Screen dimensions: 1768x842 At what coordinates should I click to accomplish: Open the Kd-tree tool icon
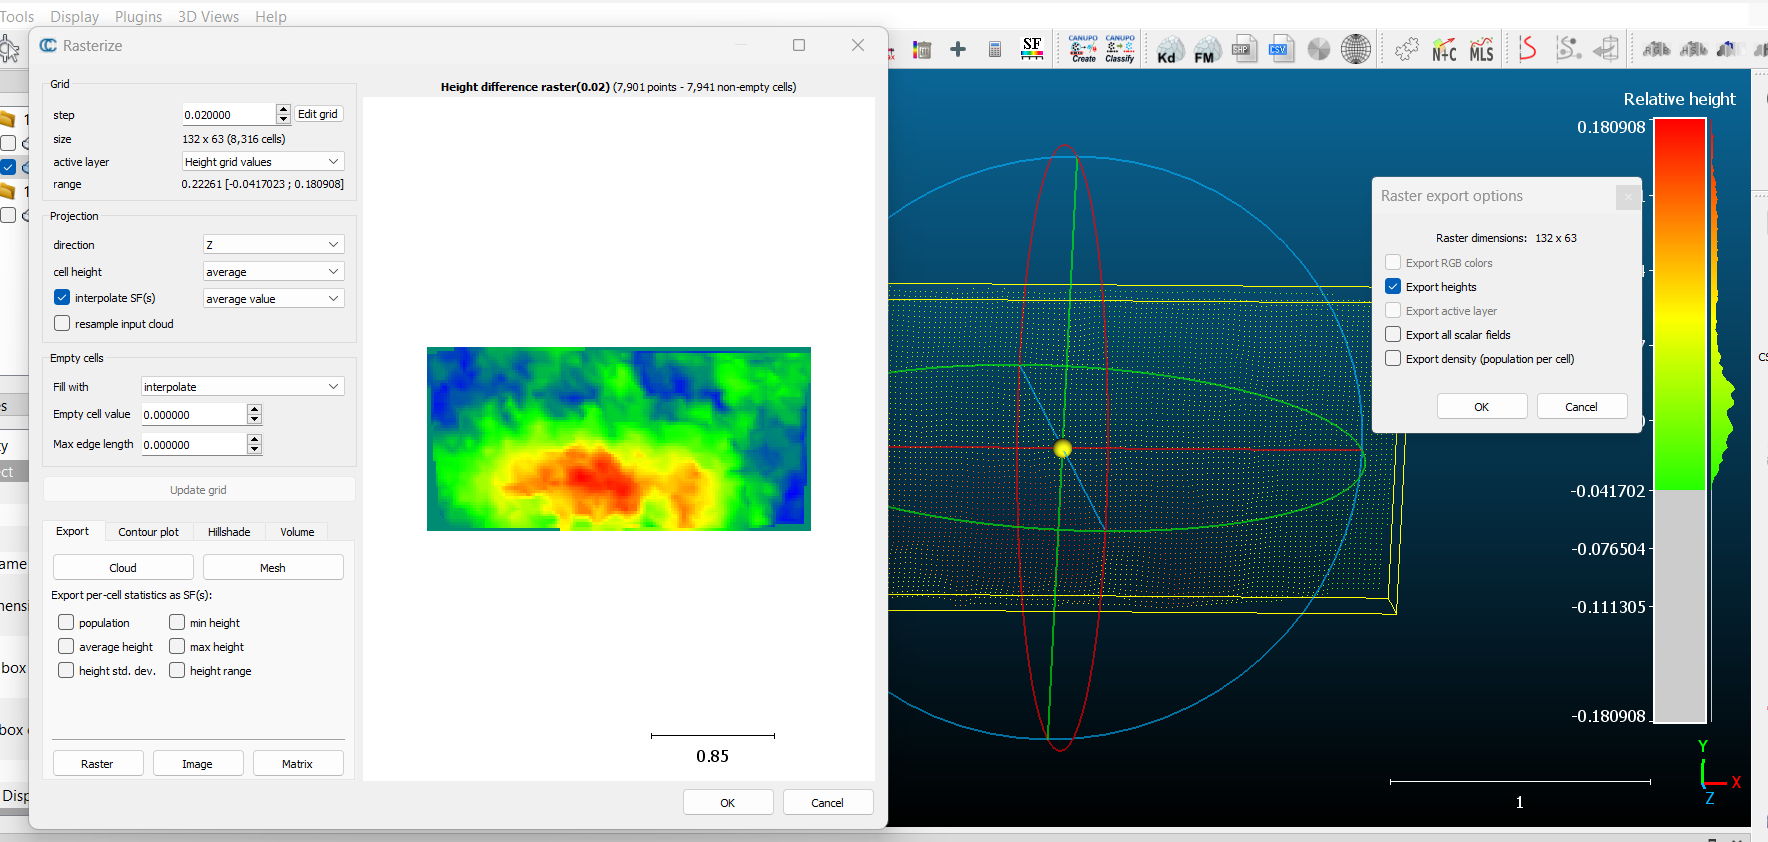1169,49
